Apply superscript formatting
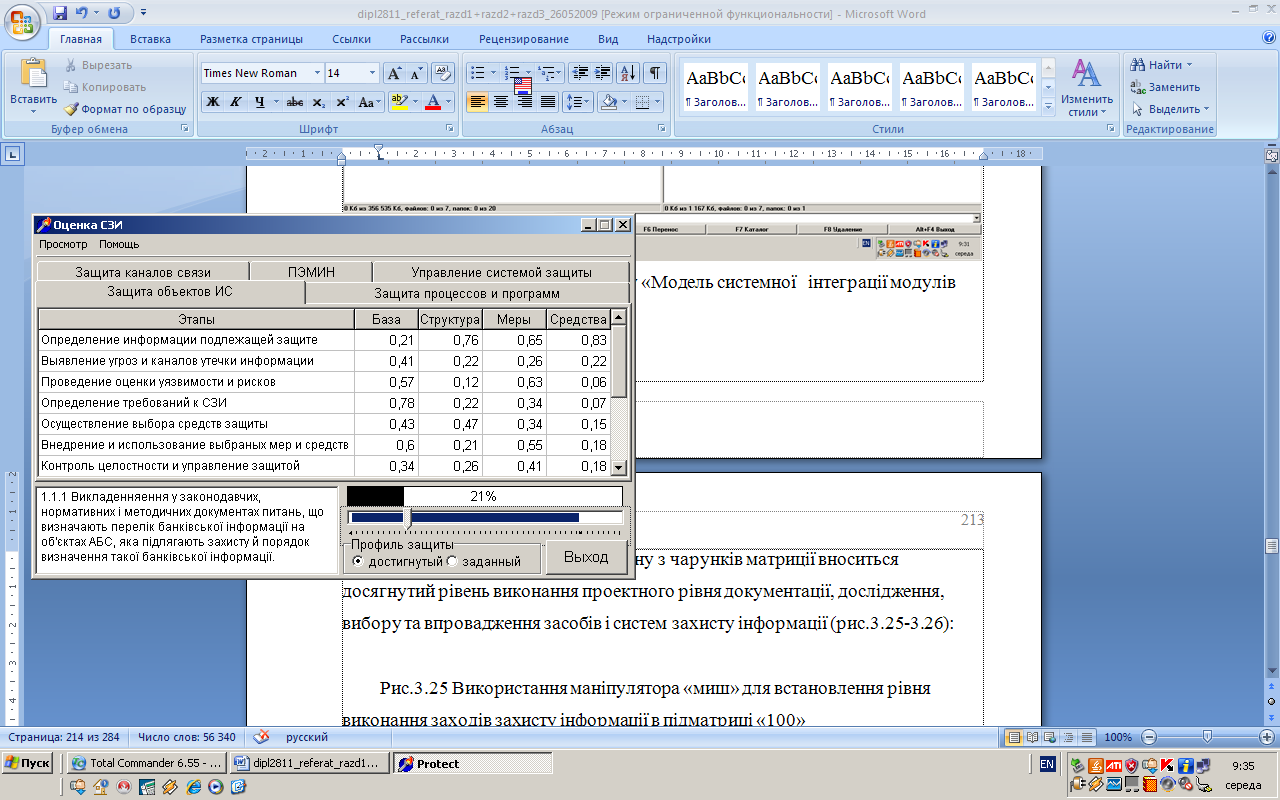This screenshot has width=1280, height=800. coord(342,102)
